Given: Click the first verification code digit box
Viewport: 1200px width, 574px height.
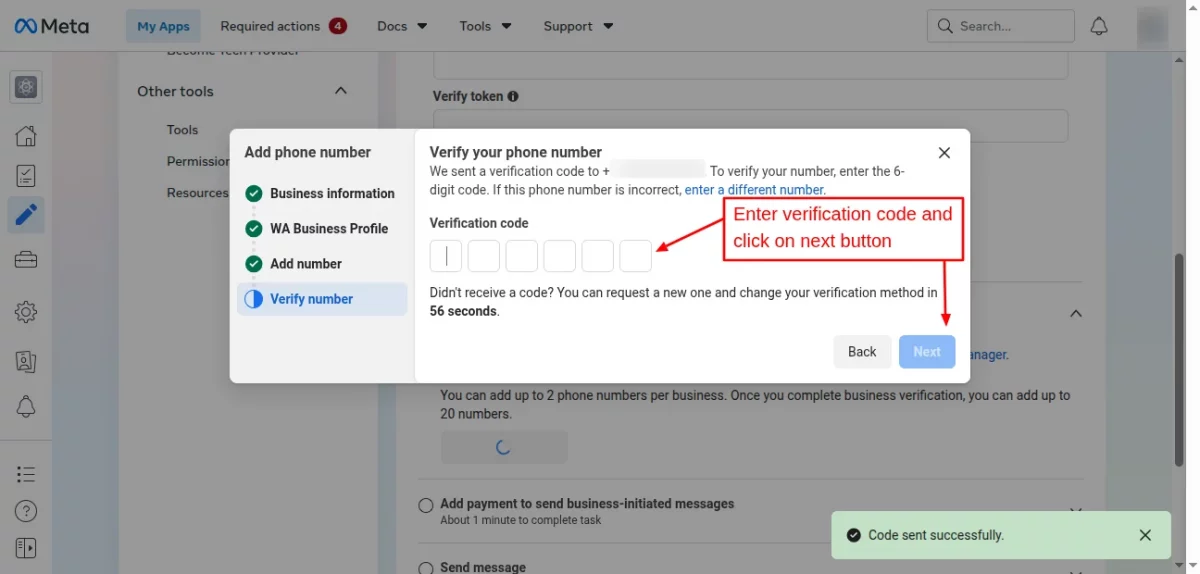Looking at the screenshot, I should pos(446,256).
